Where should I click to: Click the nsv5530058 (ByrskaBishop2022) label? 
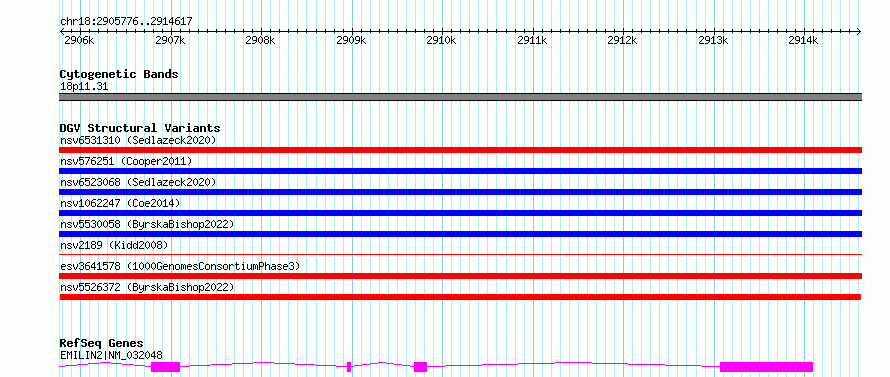point(147,224)
